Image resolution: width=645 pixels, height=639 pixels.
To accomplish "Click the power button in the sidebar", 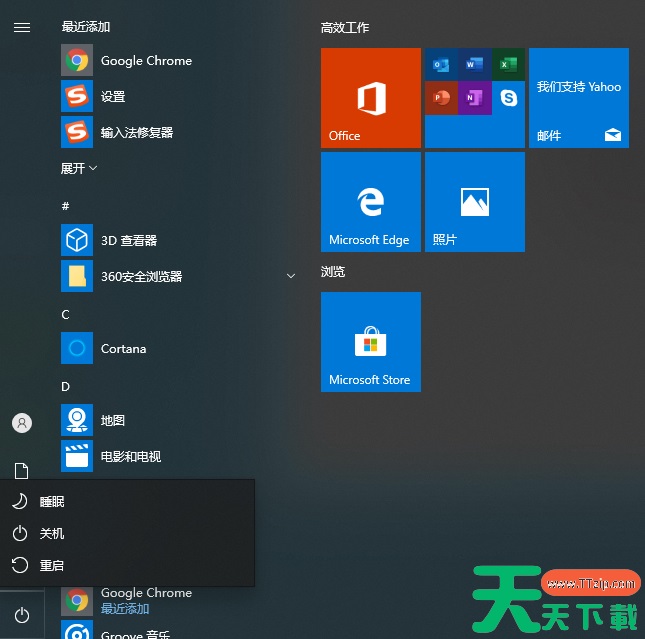I will coord(21,616).
